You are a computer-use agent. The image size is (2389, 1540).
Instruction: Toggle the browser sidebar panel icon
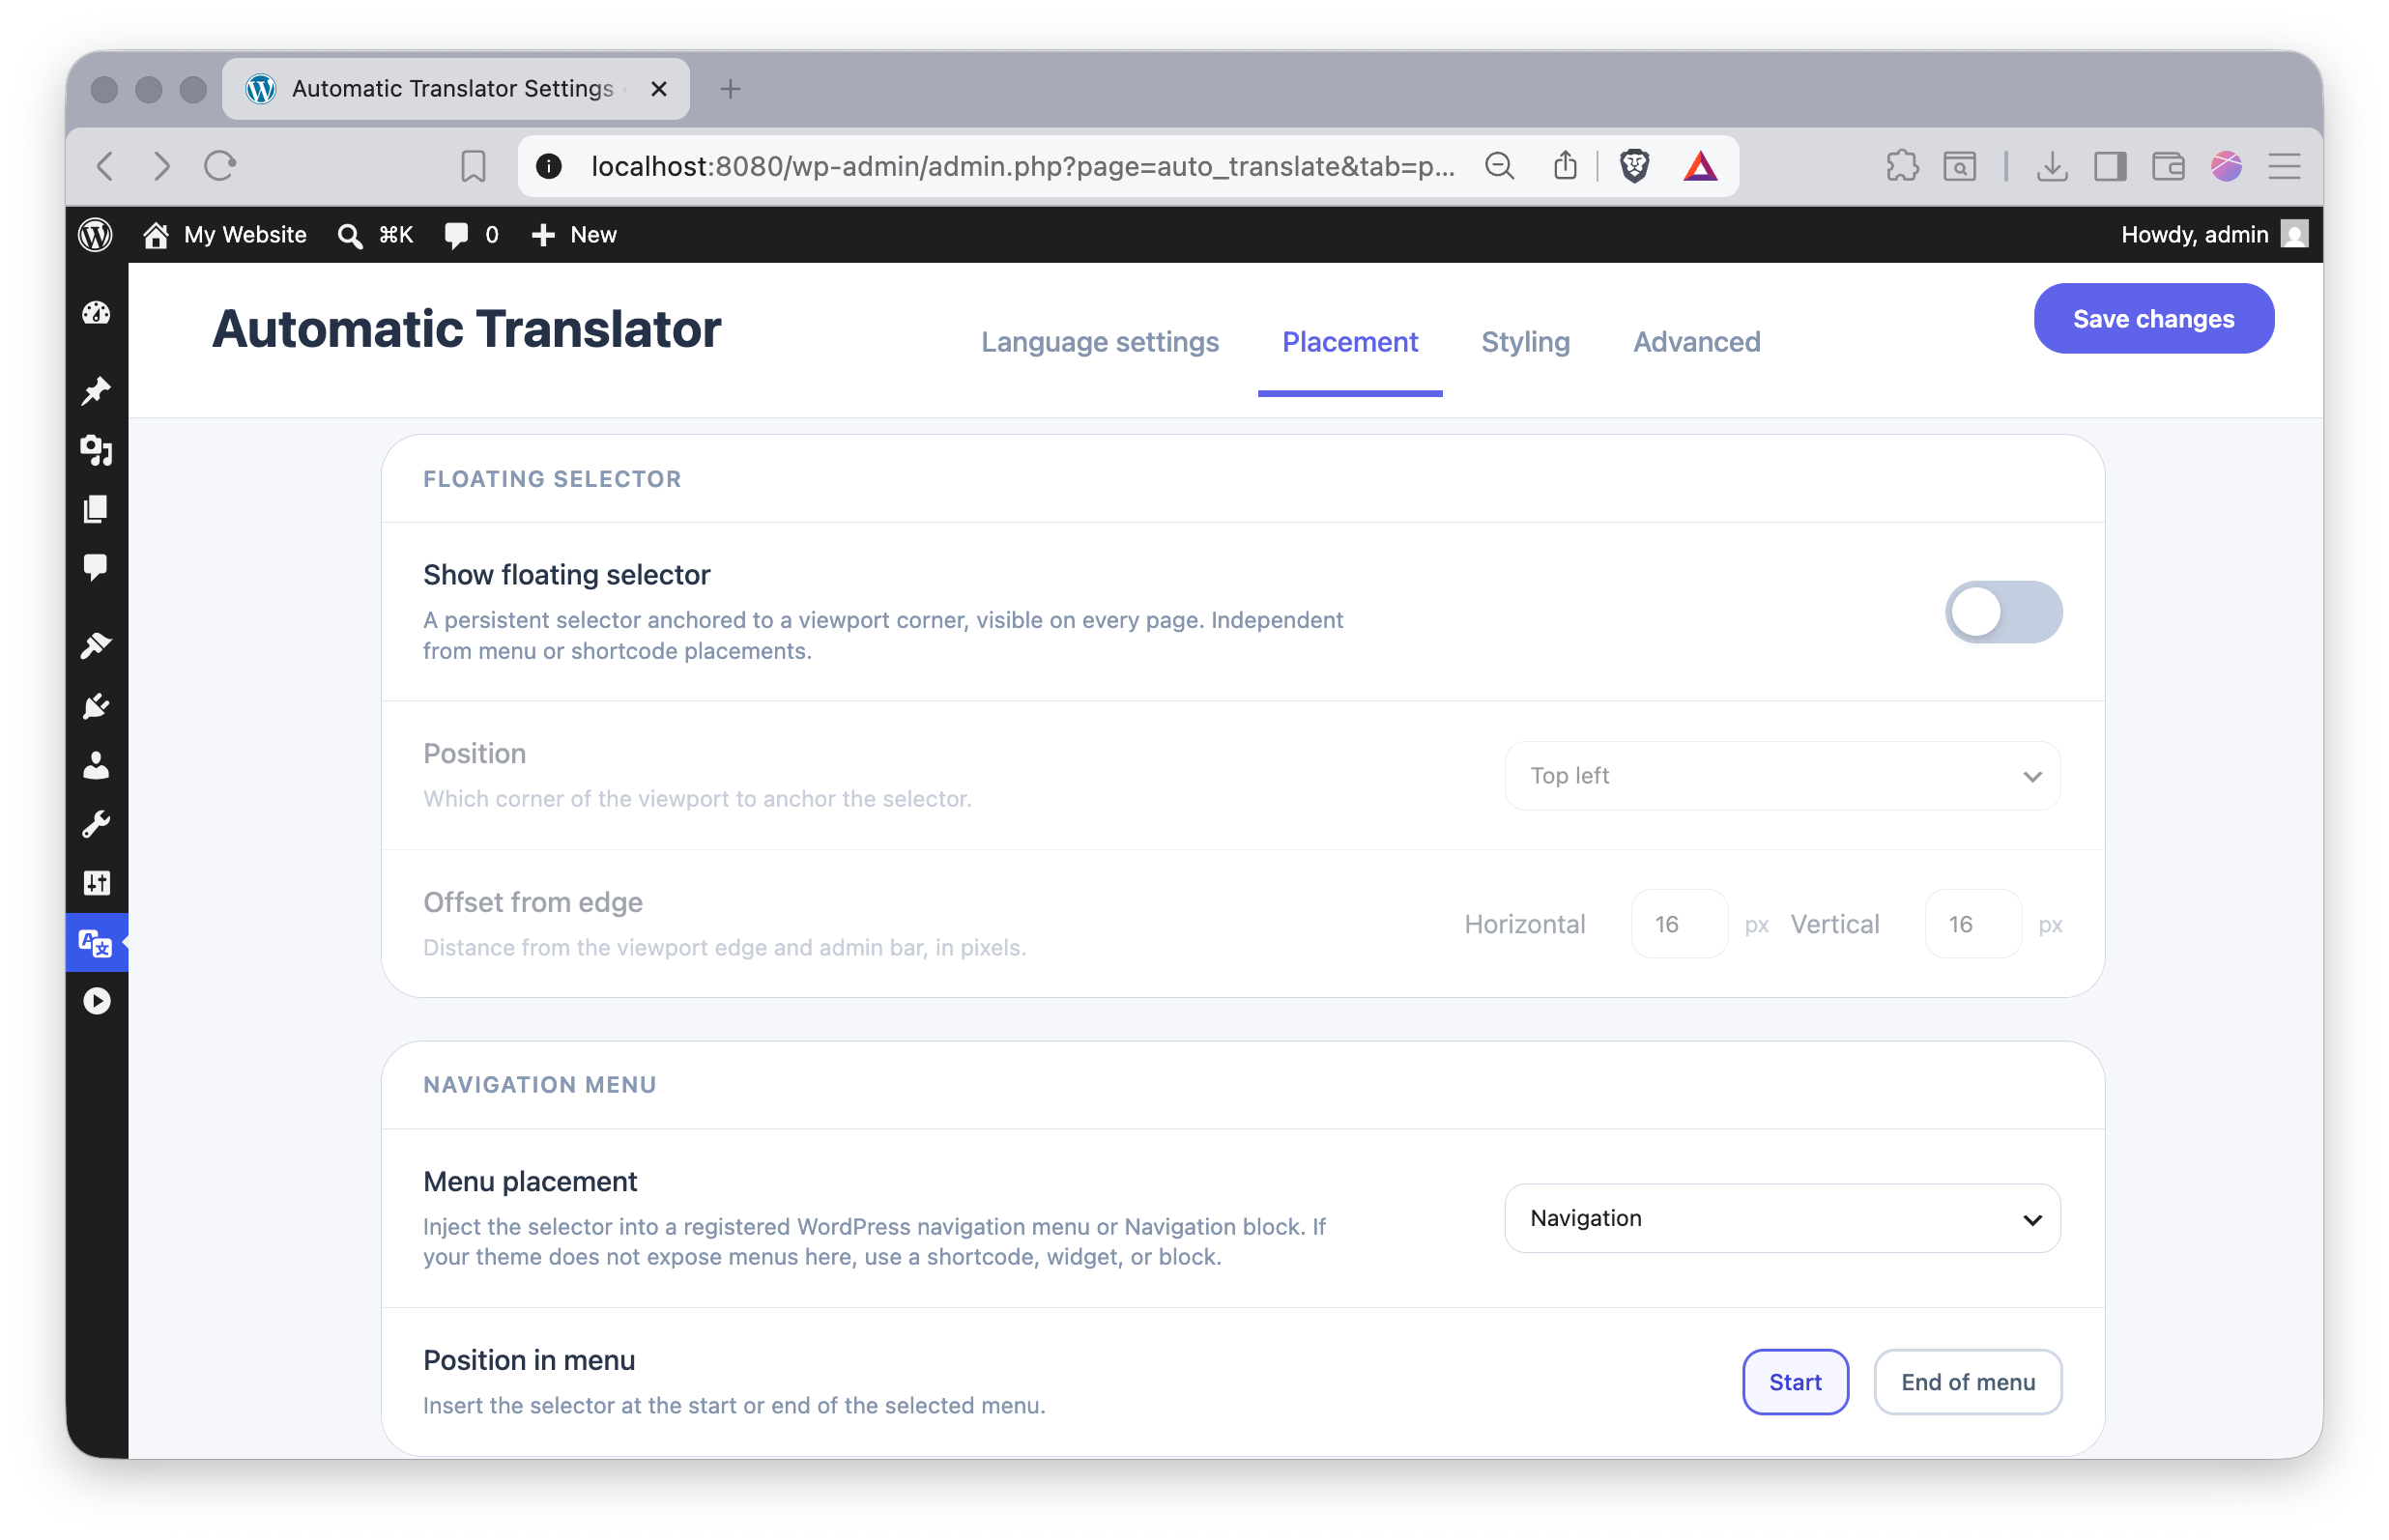coord(2110,166)
